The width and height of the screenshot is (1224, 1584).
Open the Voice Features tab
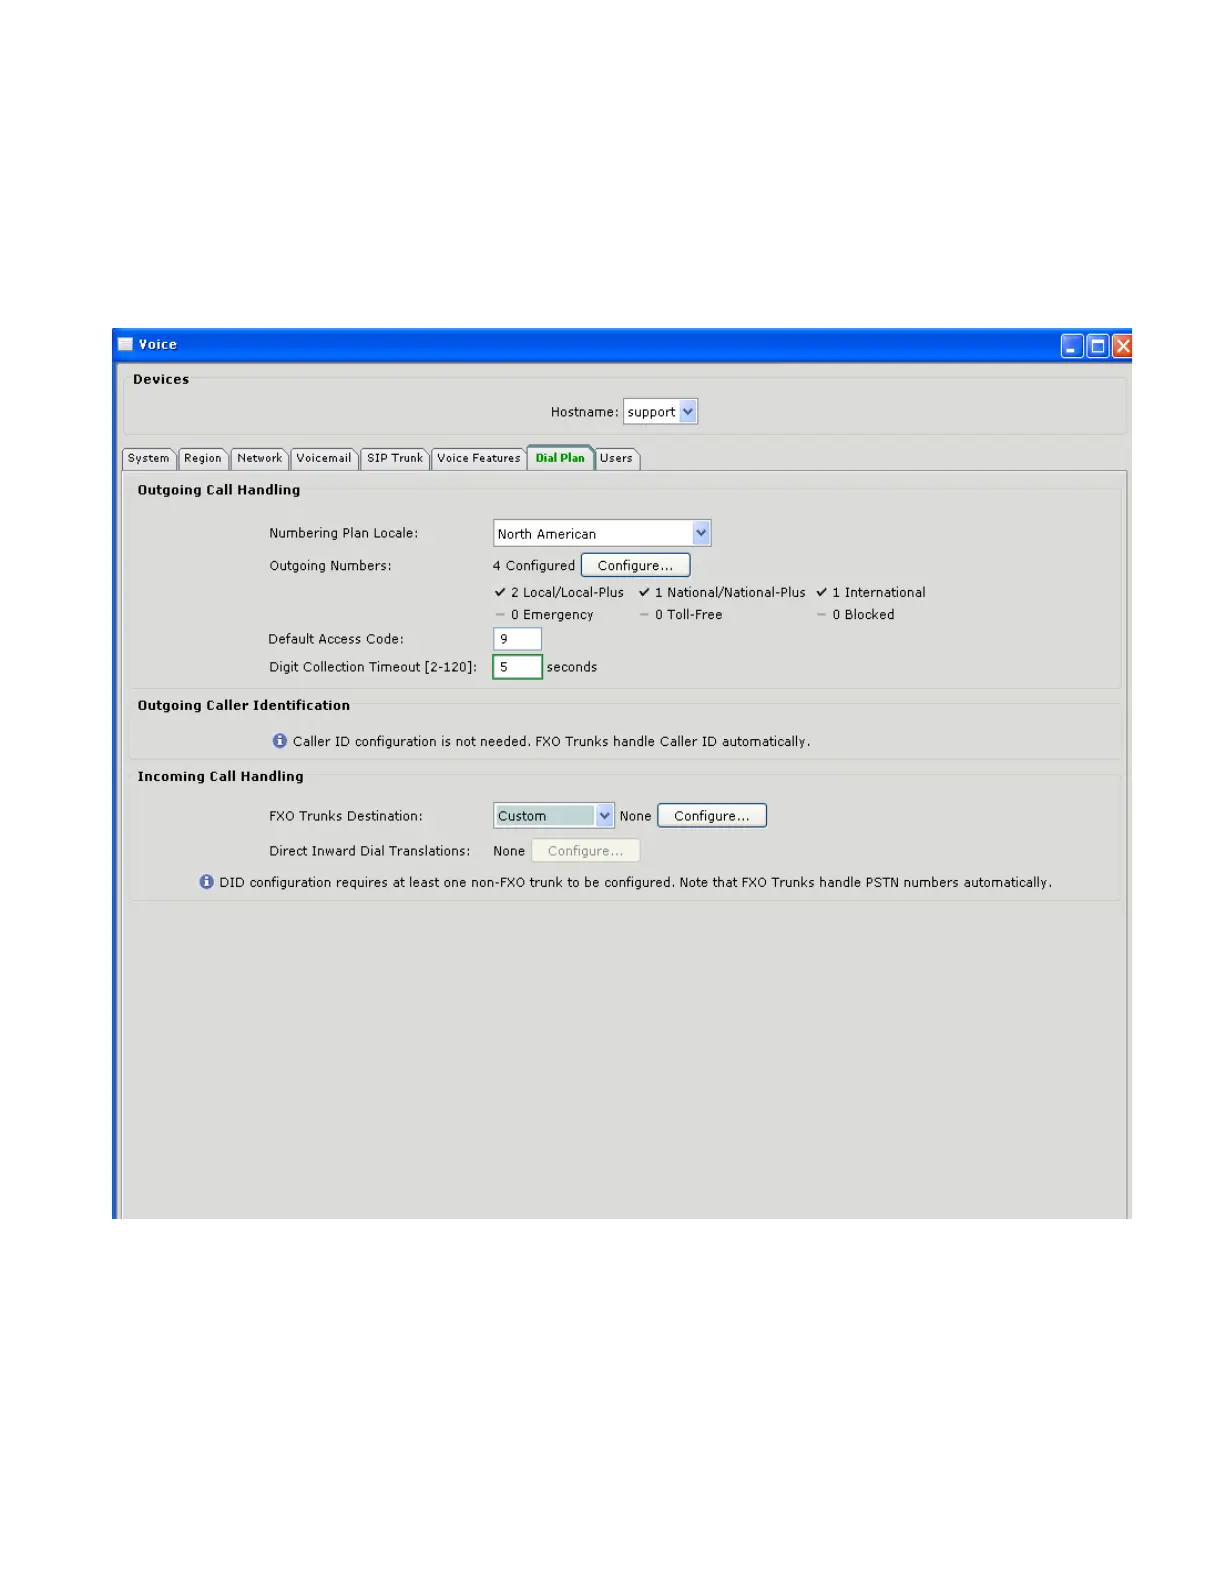pos(479,458)
